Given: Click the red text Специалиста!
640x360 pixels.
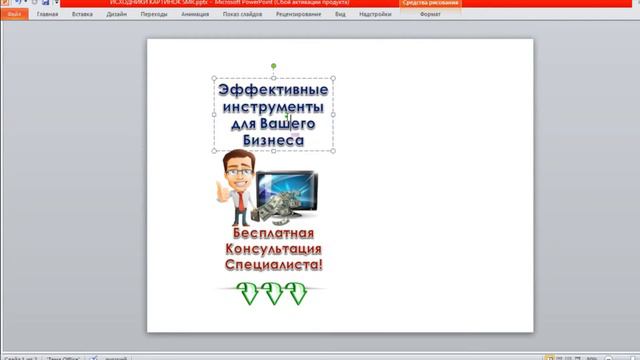Looking at the screenshot, I should click(273, 264).
